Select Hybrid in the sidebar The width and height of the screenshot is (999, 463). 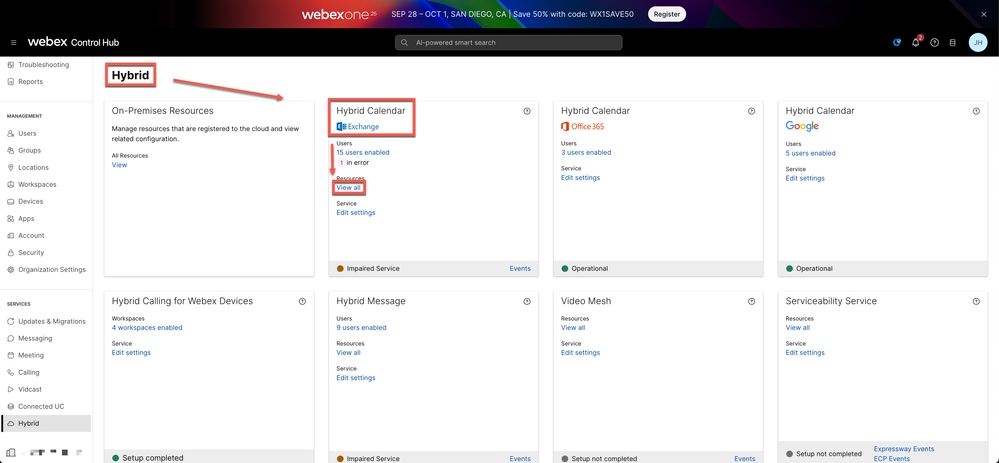point(47,424)
